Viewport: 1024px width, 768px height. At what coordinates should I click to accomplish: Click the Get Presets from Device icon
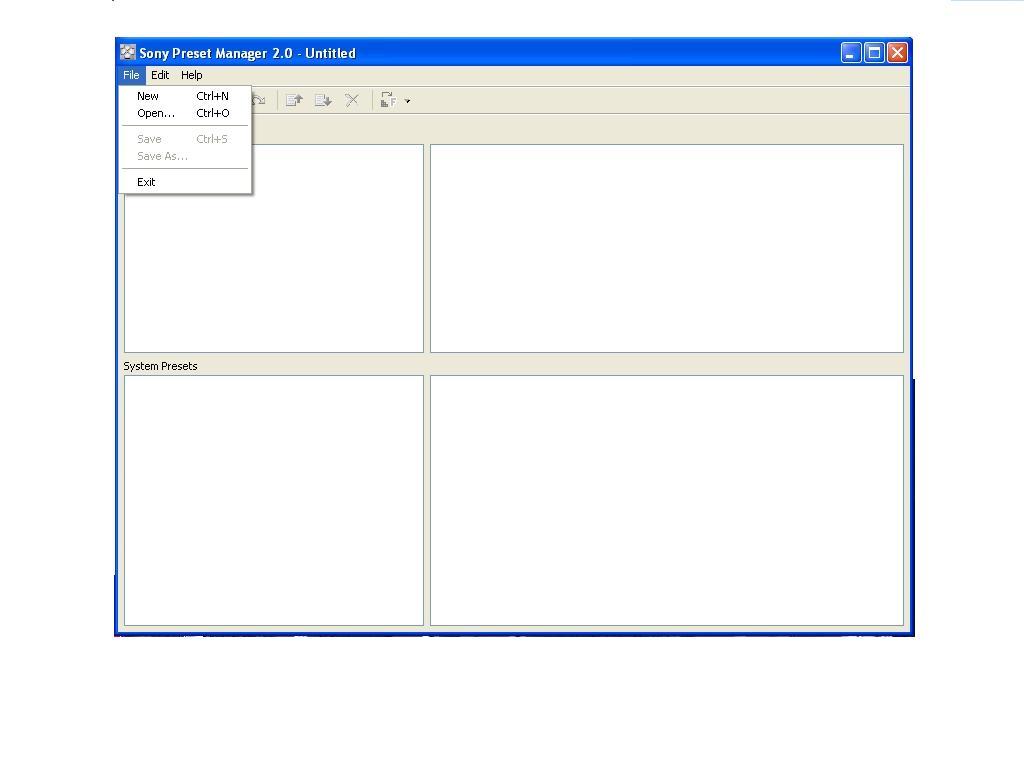point(322,99)
